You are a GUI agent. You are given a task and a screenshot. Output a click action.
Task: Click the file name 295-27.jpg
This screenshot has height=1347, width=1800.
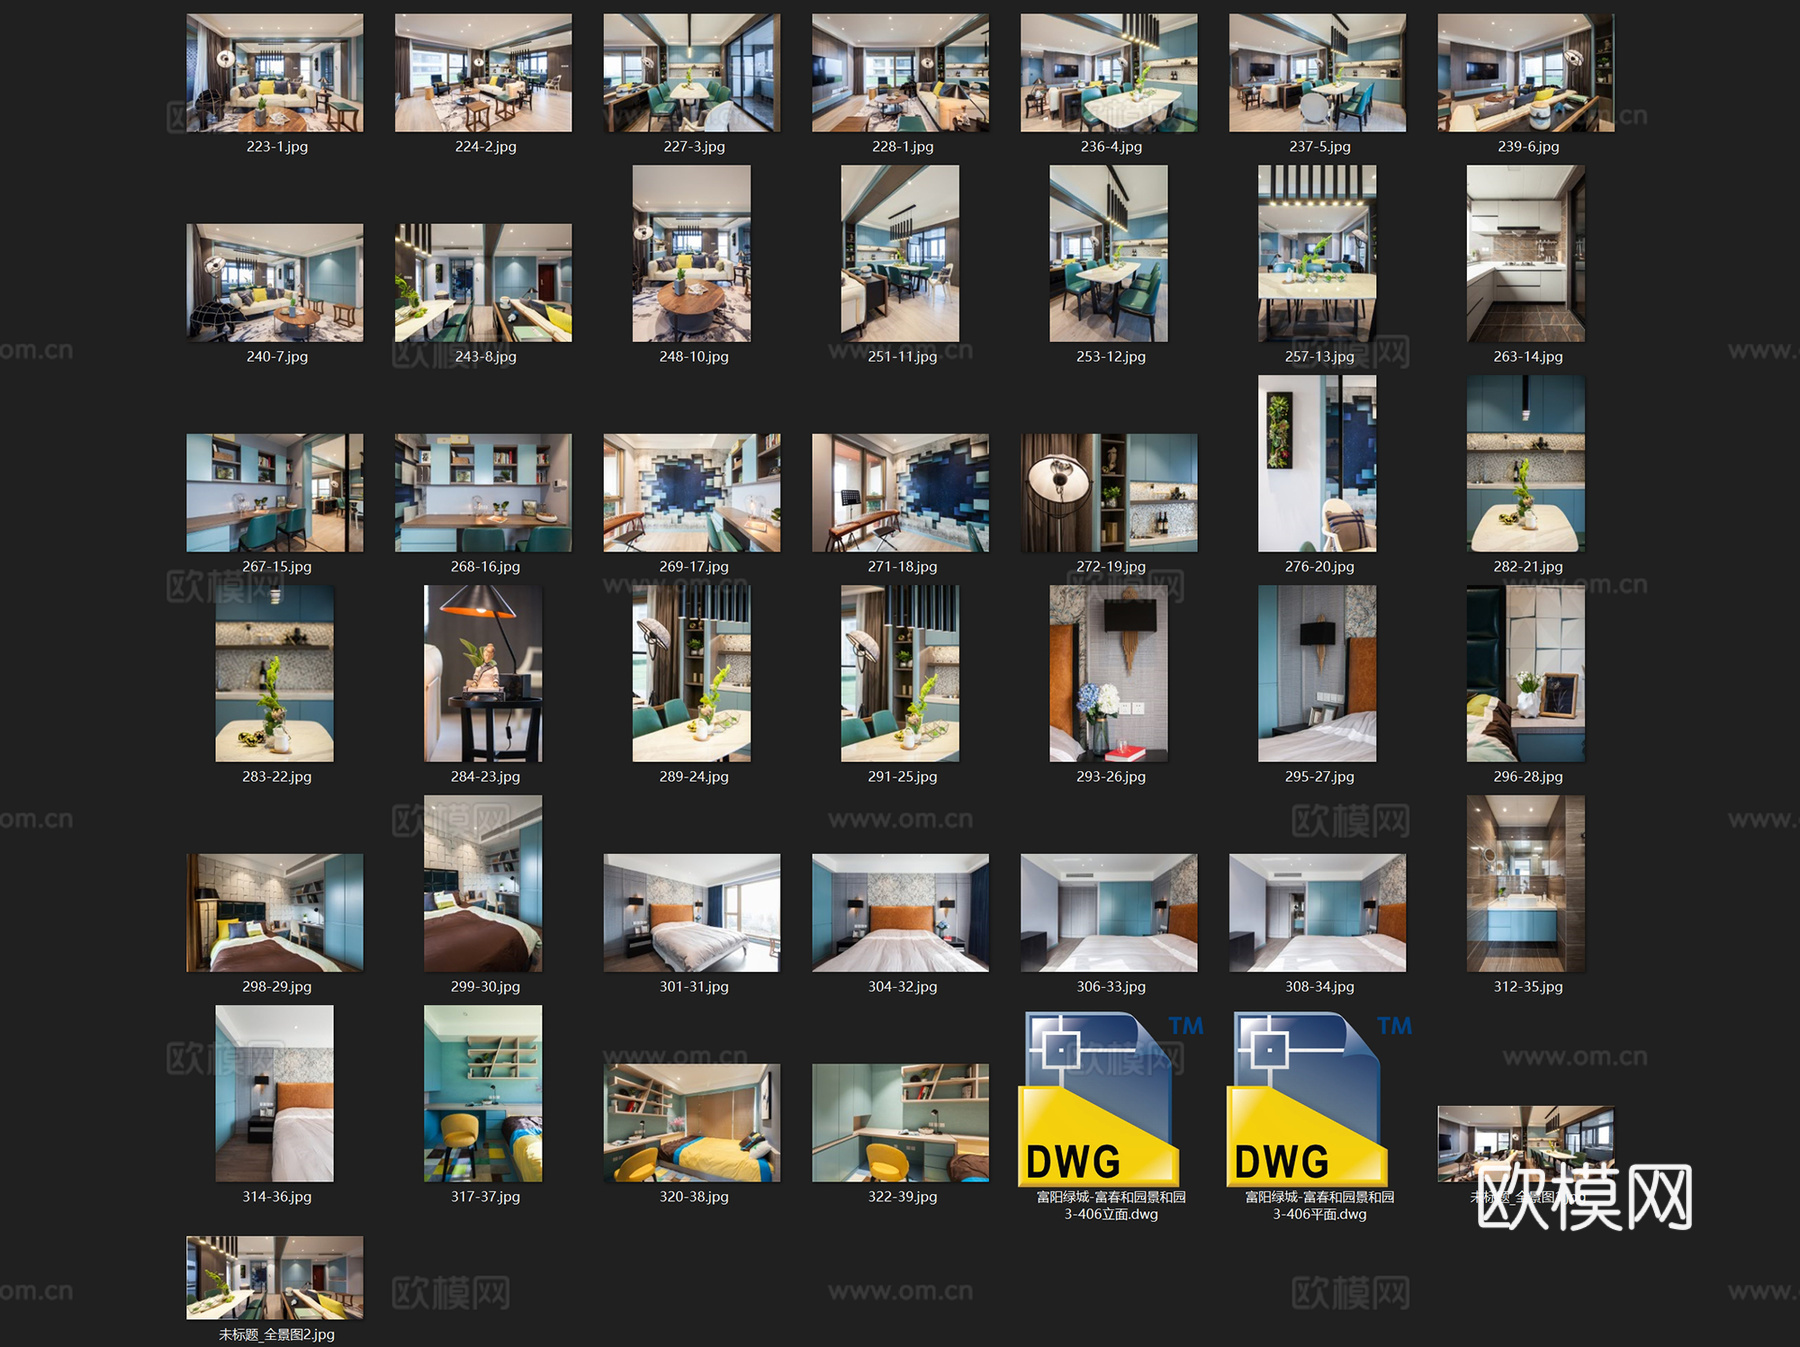1319,777
